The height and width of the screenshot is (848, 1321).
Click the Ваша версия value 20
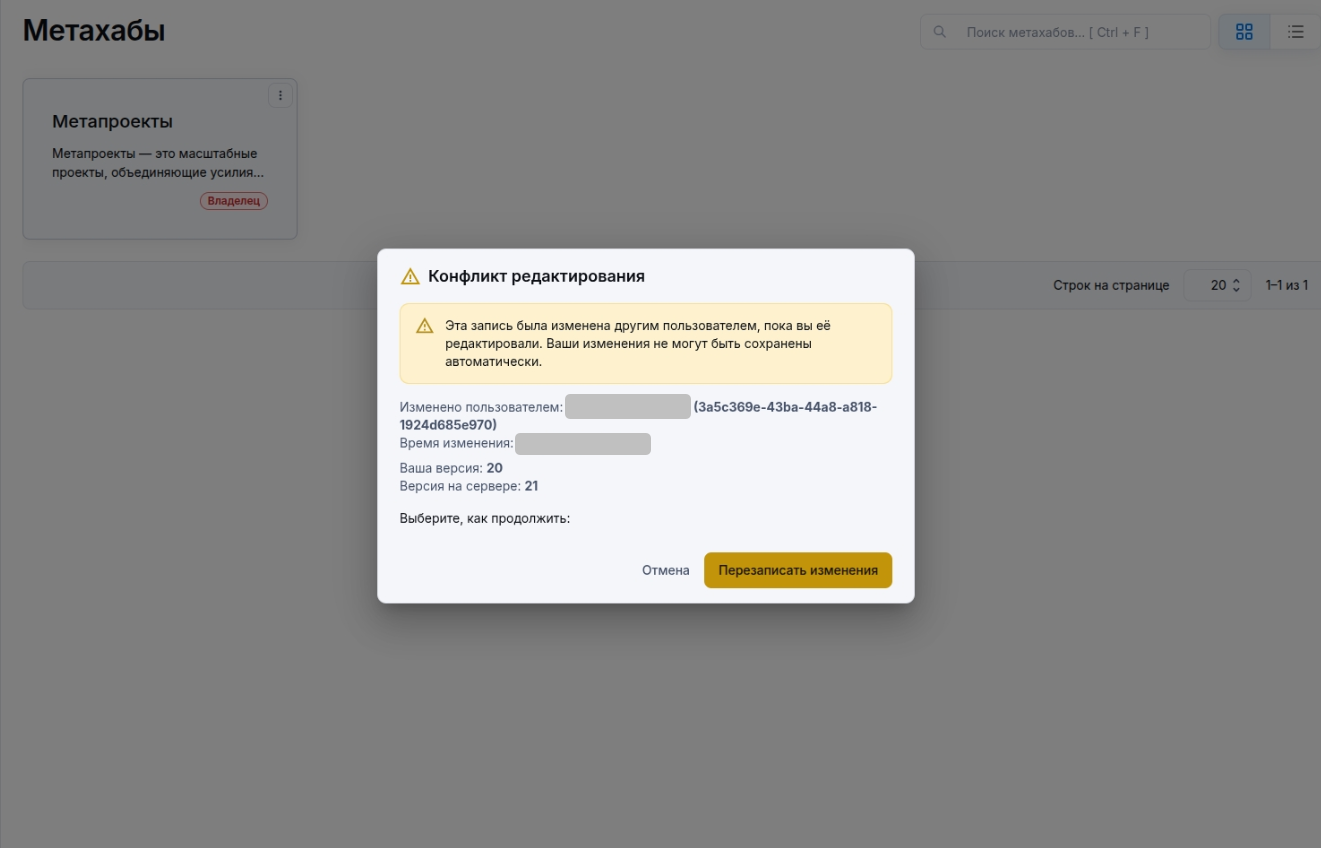(494, 468)
